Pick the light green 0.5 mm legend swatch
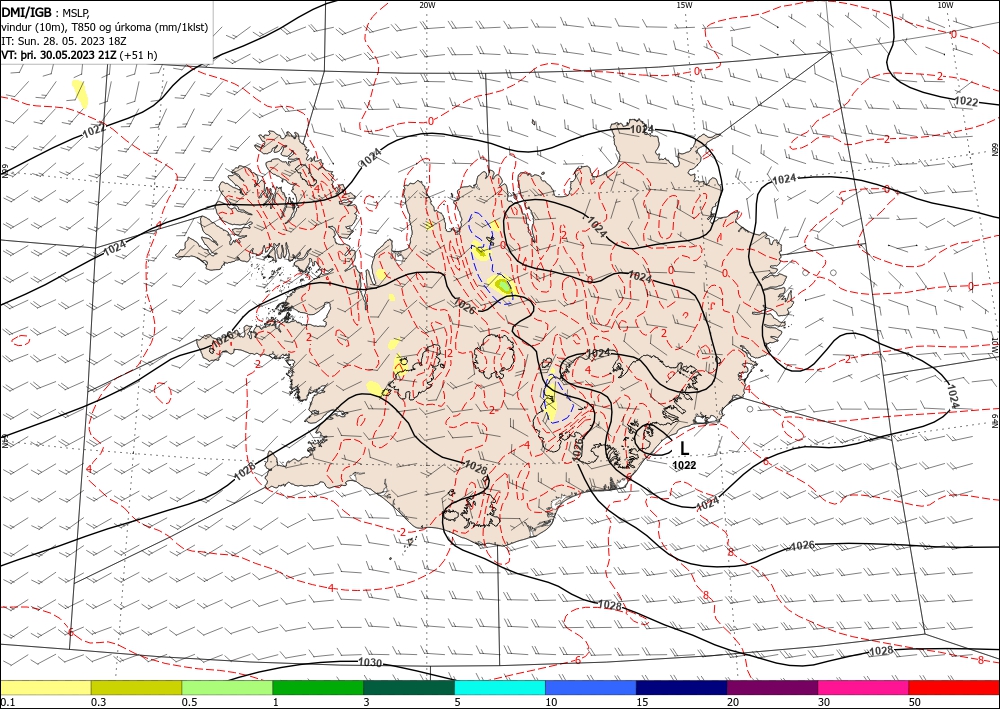The height and width of the screenshot is (709, 1000). click(227, 687)
